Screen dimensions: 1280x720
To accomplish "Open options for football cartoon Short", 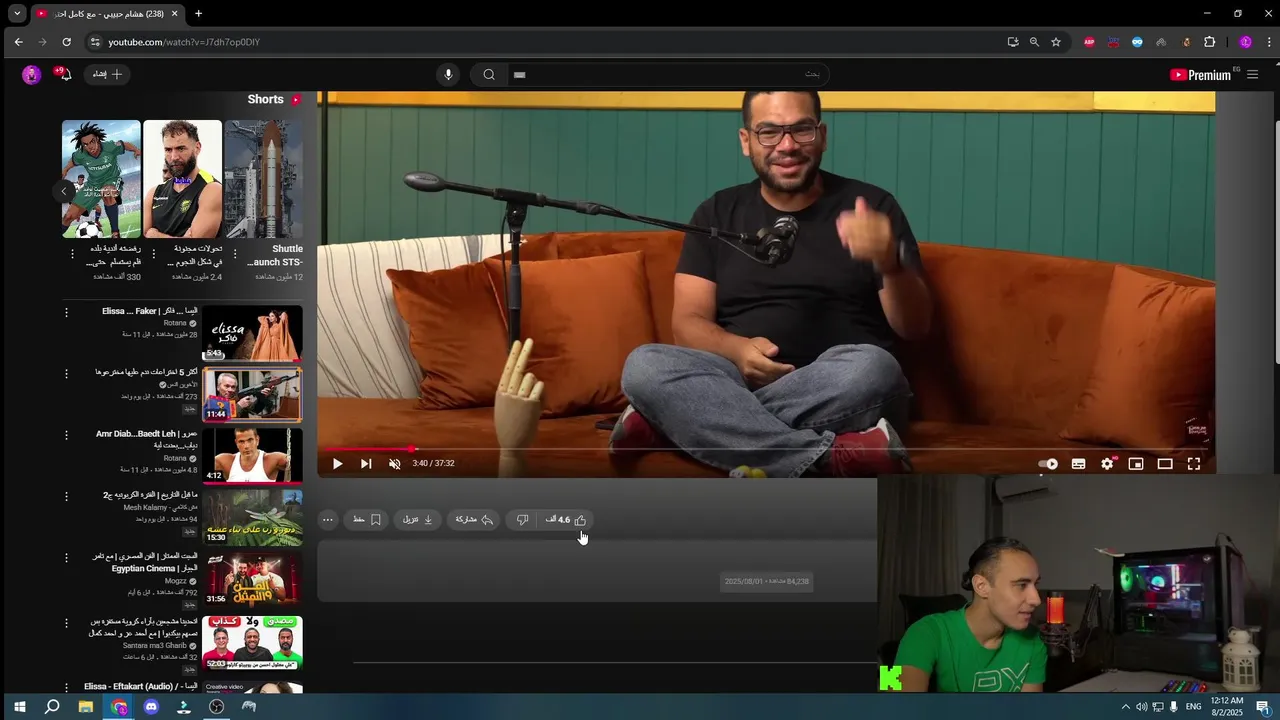I will pyautogui.click(x=72, y=254).
